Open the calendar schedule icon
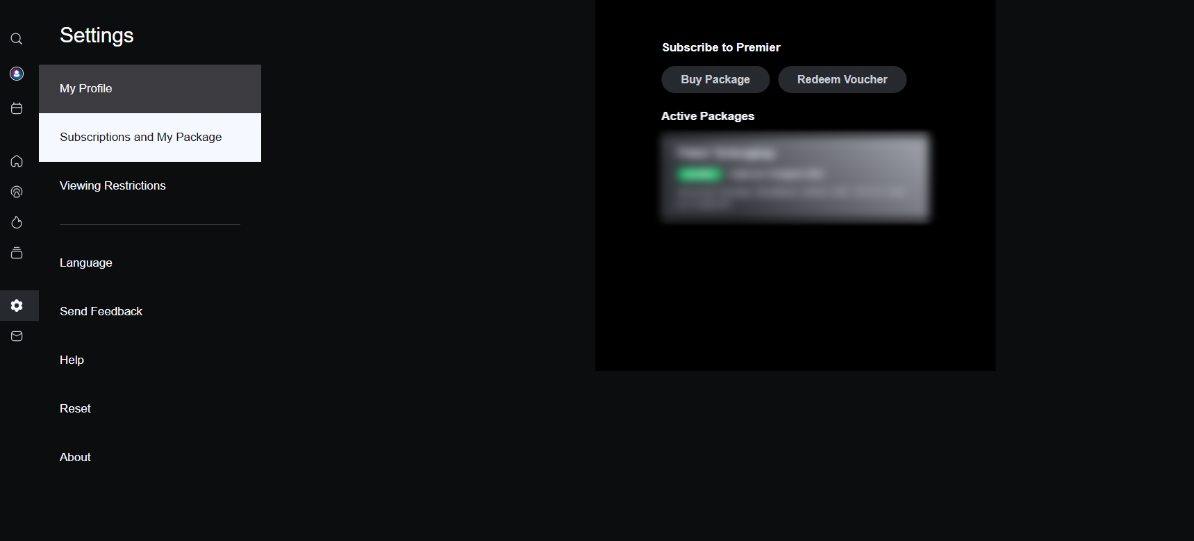The image size is (1194, 541). point(16,108)
